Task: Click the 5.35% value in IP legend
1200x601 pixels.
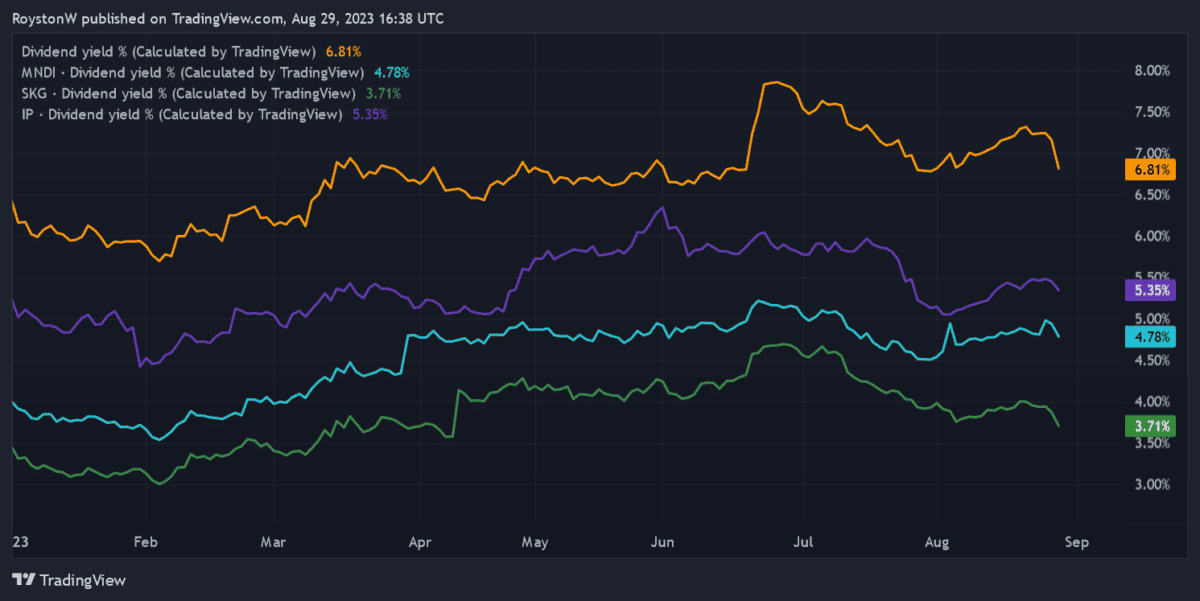Action: (369, 114)
